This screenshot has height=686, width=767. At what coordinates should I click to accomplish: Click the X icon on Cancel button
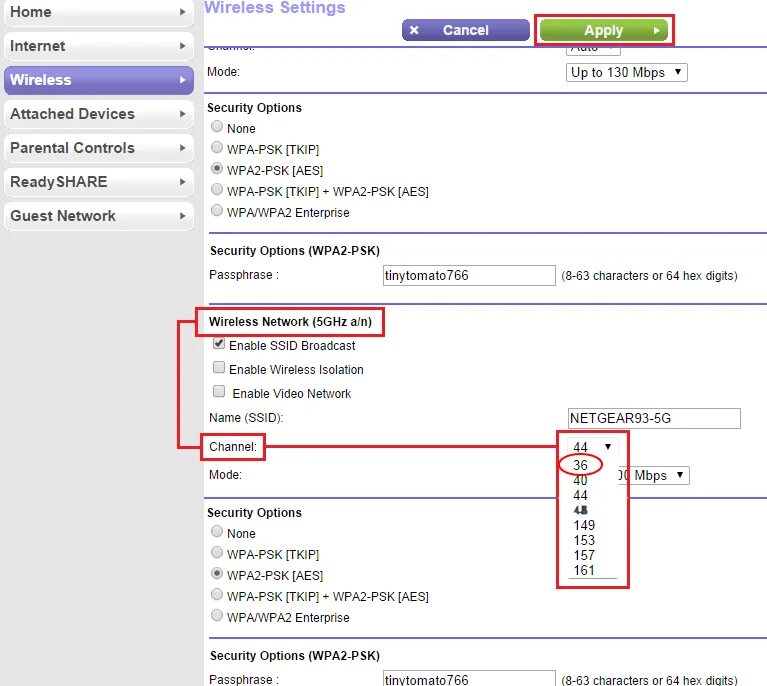point(414,30)
